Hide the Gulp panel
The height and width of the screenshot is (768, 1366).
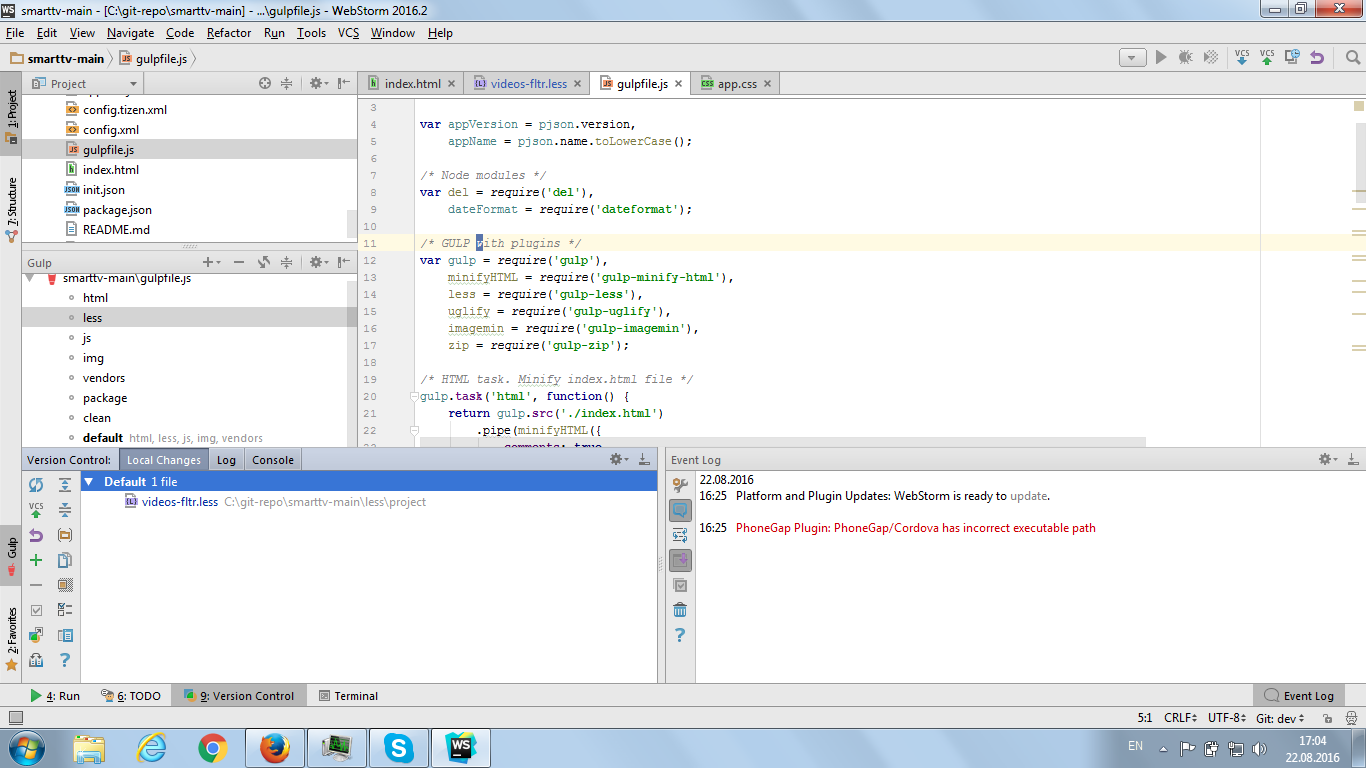344,262
